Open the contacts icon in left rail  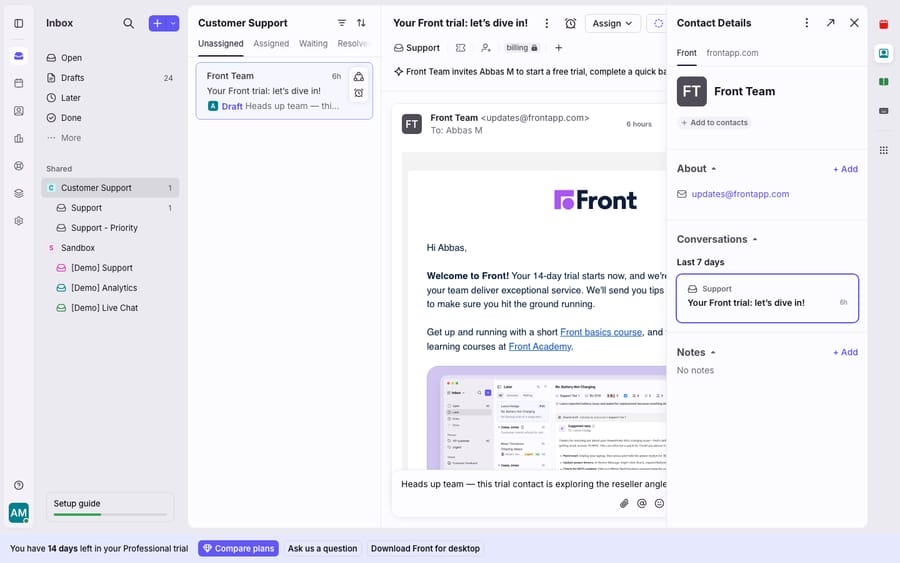click(x=18, y=111)
